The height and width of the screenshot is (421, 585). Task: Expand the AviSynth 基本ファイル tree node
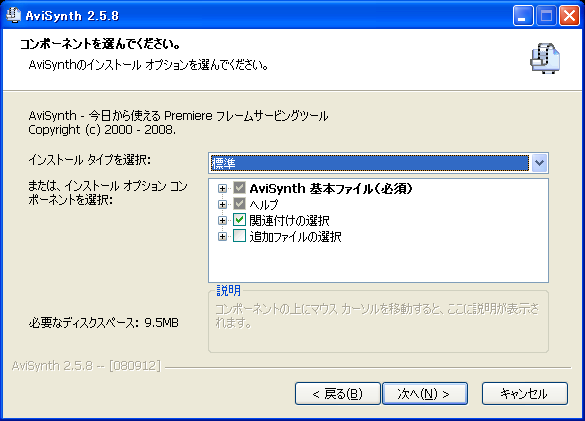point(222,188)
